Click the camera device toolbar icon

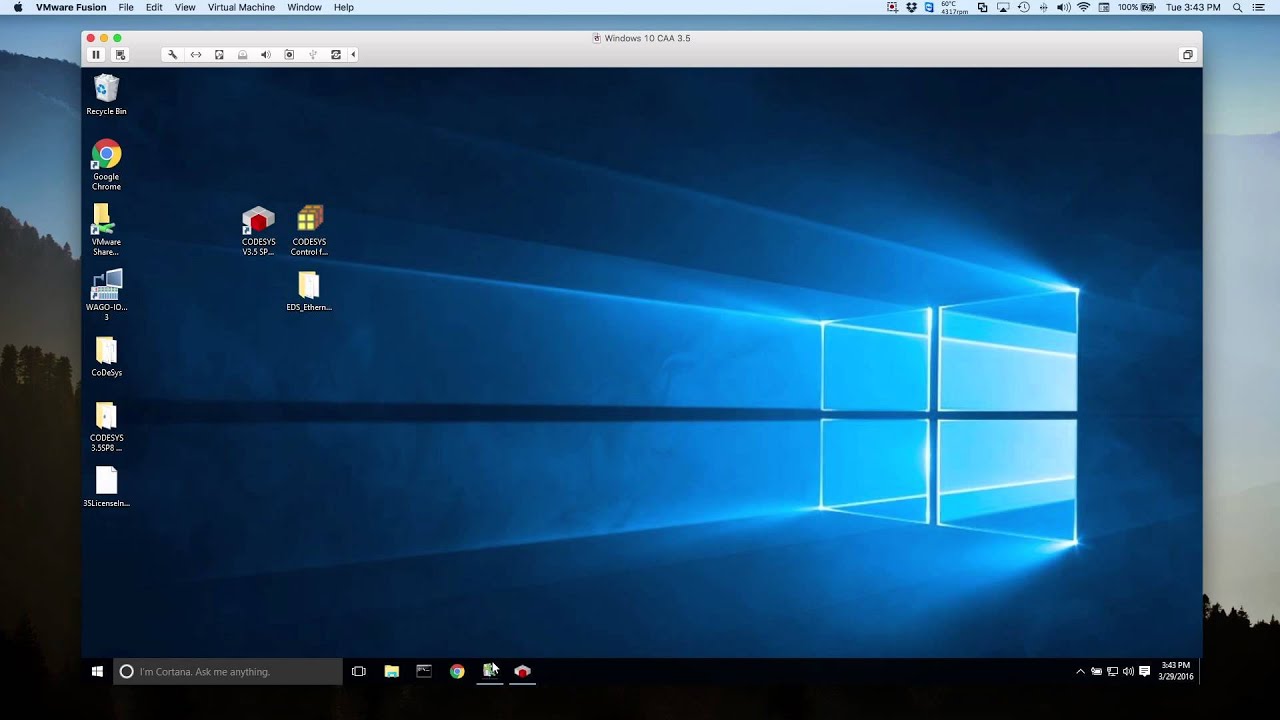[x=289, y=55]
